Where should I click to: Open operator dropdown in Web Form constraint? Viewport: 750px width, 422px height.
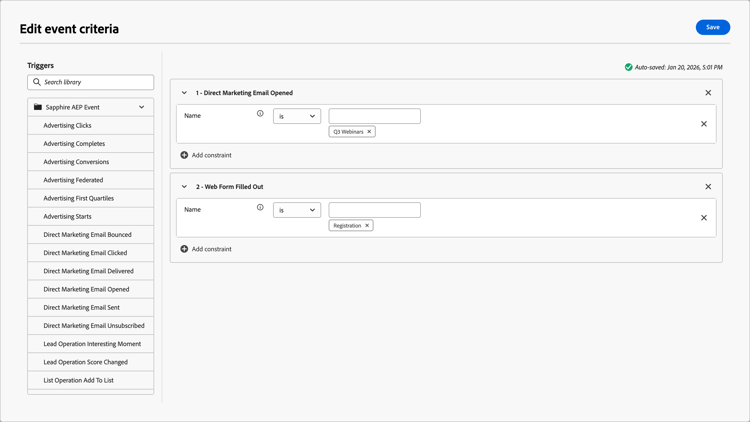pyautogui.click(x=297, y=210)
